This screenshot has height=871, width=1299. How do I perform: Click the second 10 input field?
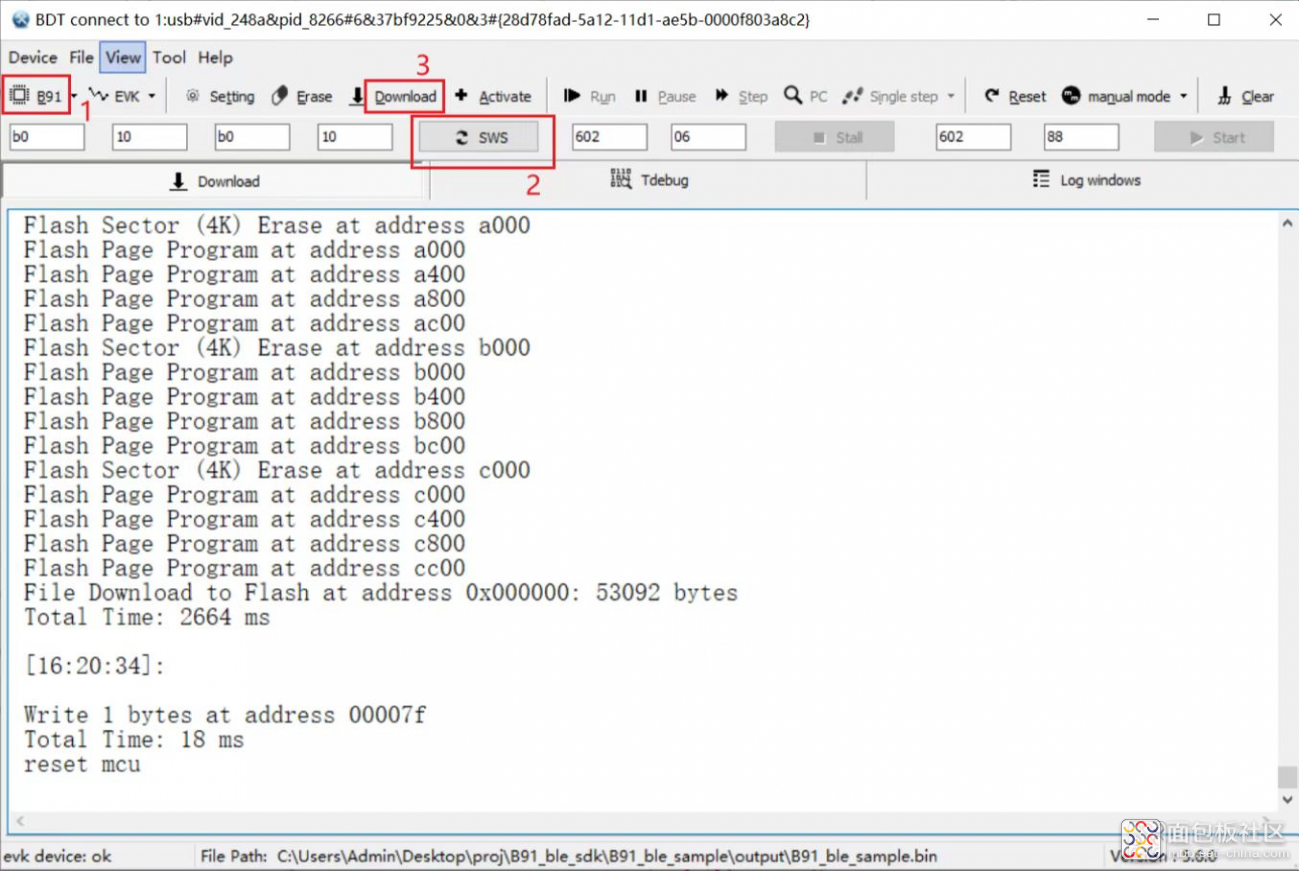click(x=355, y=137)
